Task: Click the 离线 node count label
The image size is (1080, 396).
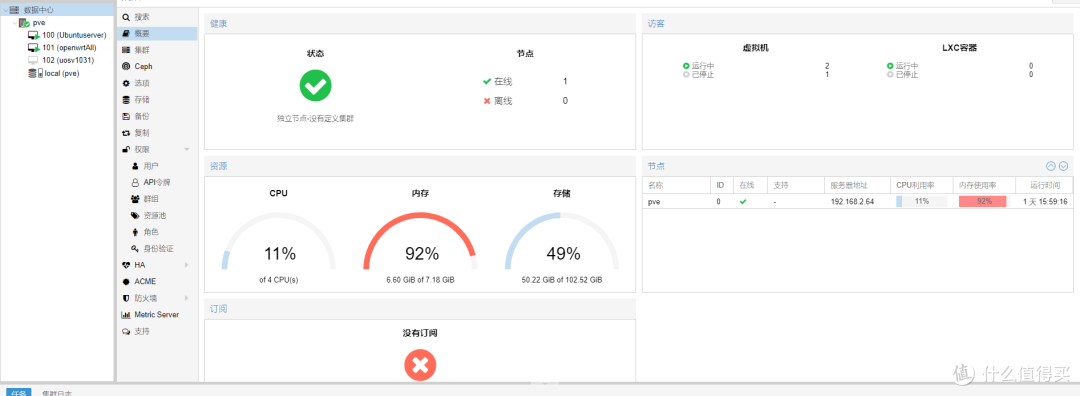Action: (x=503, y=101)
